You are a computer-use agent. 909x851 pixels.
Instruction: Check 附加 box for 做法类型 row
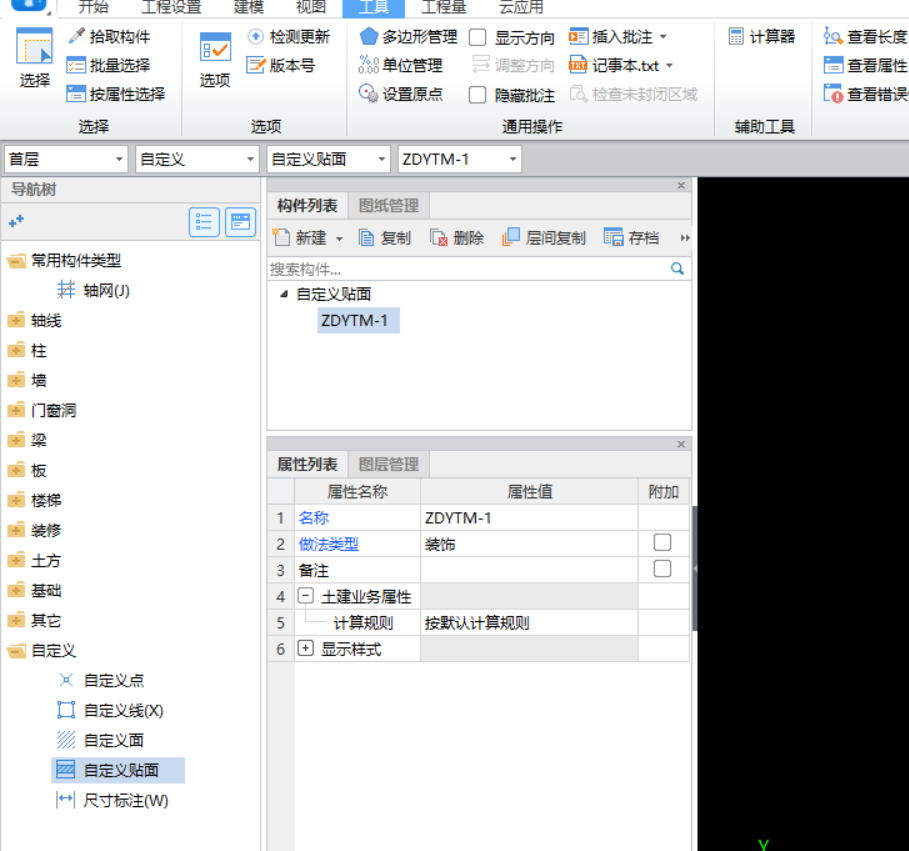(662, 543)
